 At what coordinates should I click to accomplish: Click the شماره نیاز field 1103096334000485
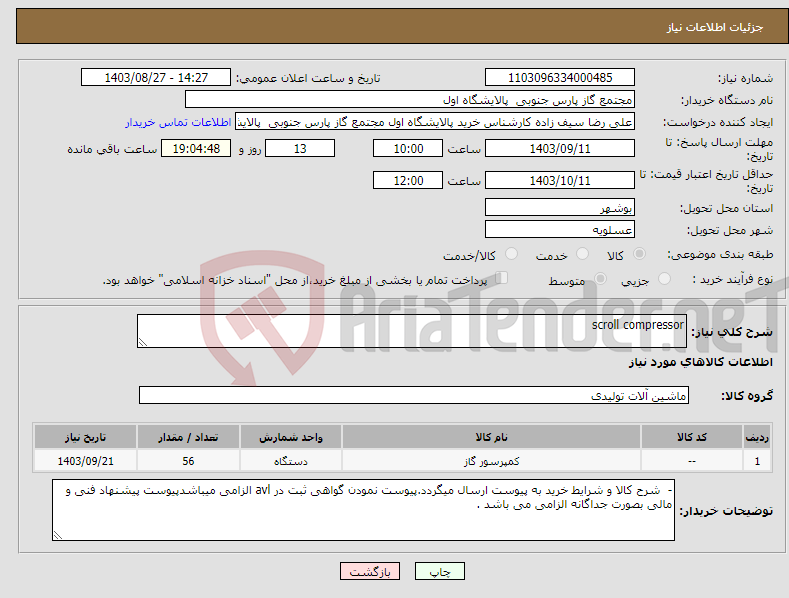tap(560, 78)
